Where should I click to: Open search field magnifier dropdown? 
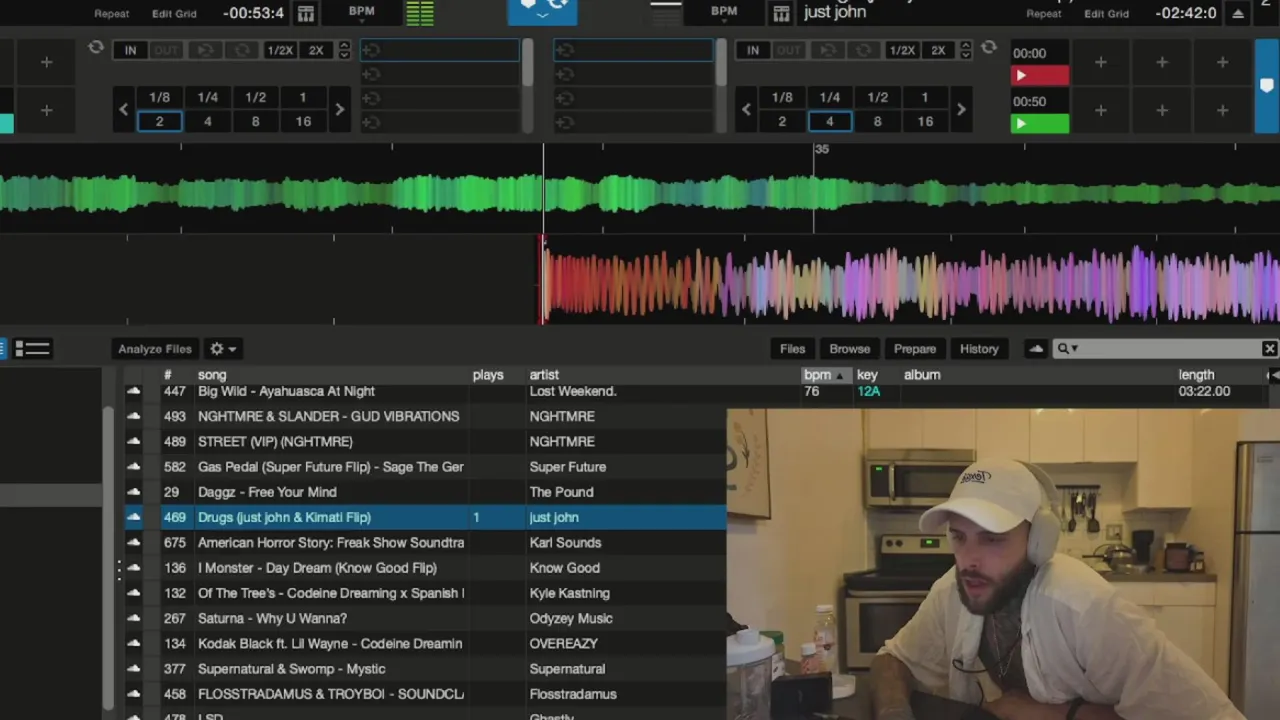(1067, 349)
